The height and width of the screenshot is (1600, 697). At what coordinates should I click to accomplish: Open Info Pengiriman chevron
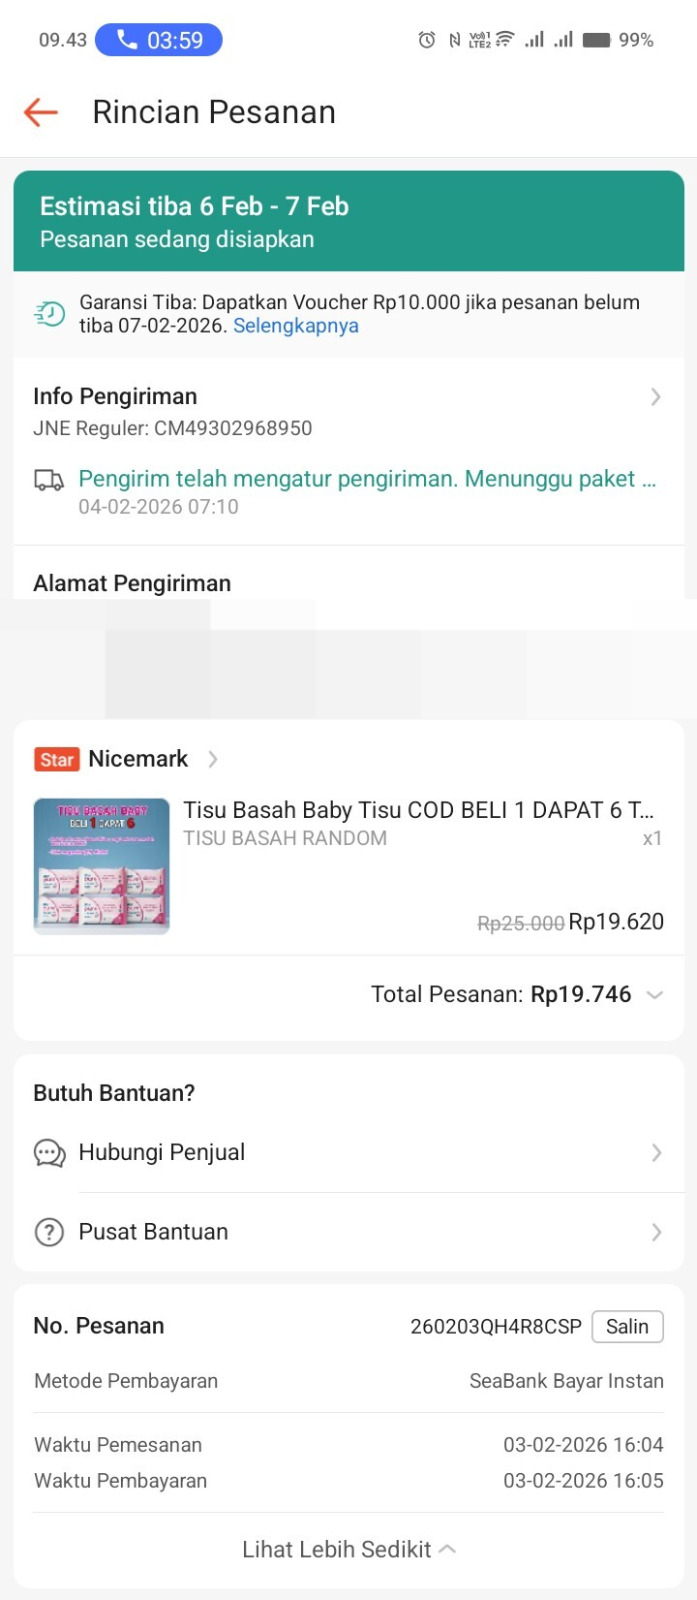(656, 397)
